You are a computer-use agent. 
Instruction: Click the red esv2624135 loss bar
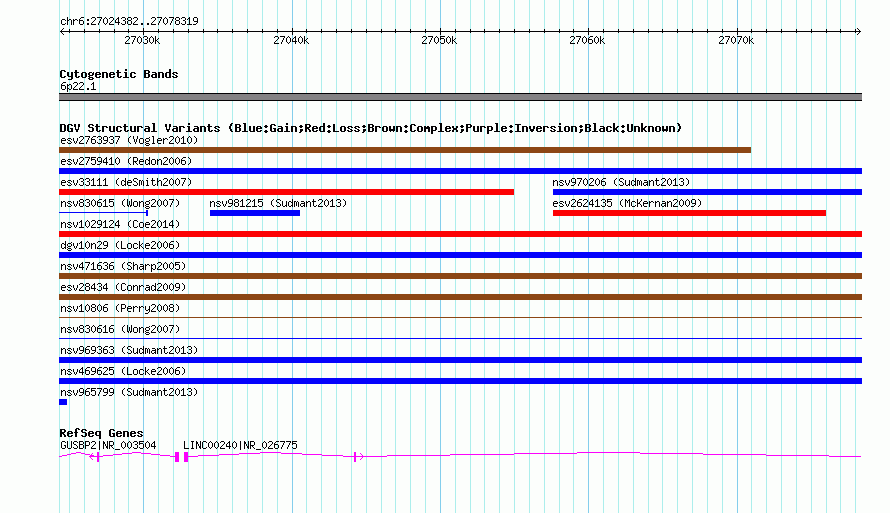coord(689,213)
